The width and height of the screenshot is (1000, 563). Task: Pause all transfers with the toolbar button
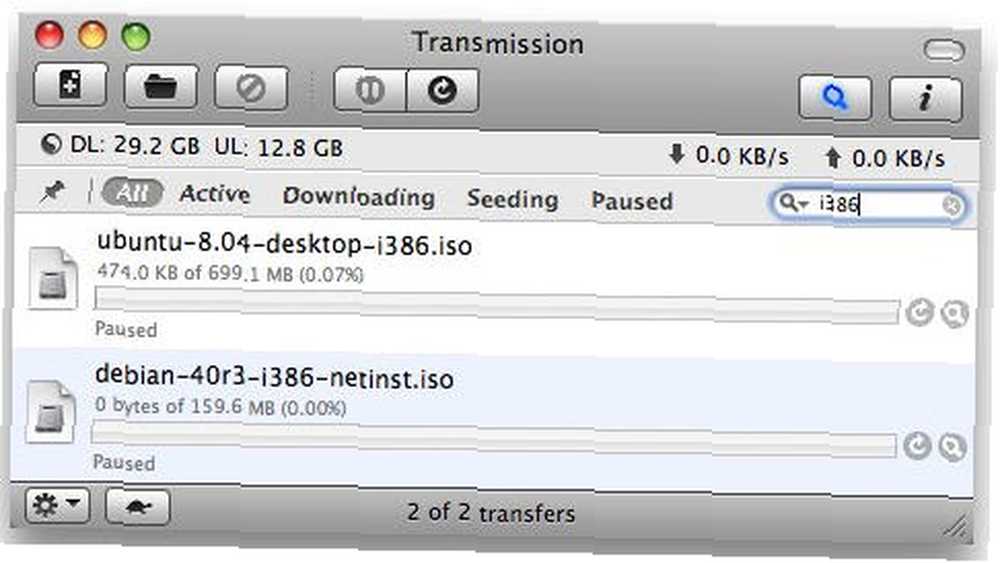370,90
